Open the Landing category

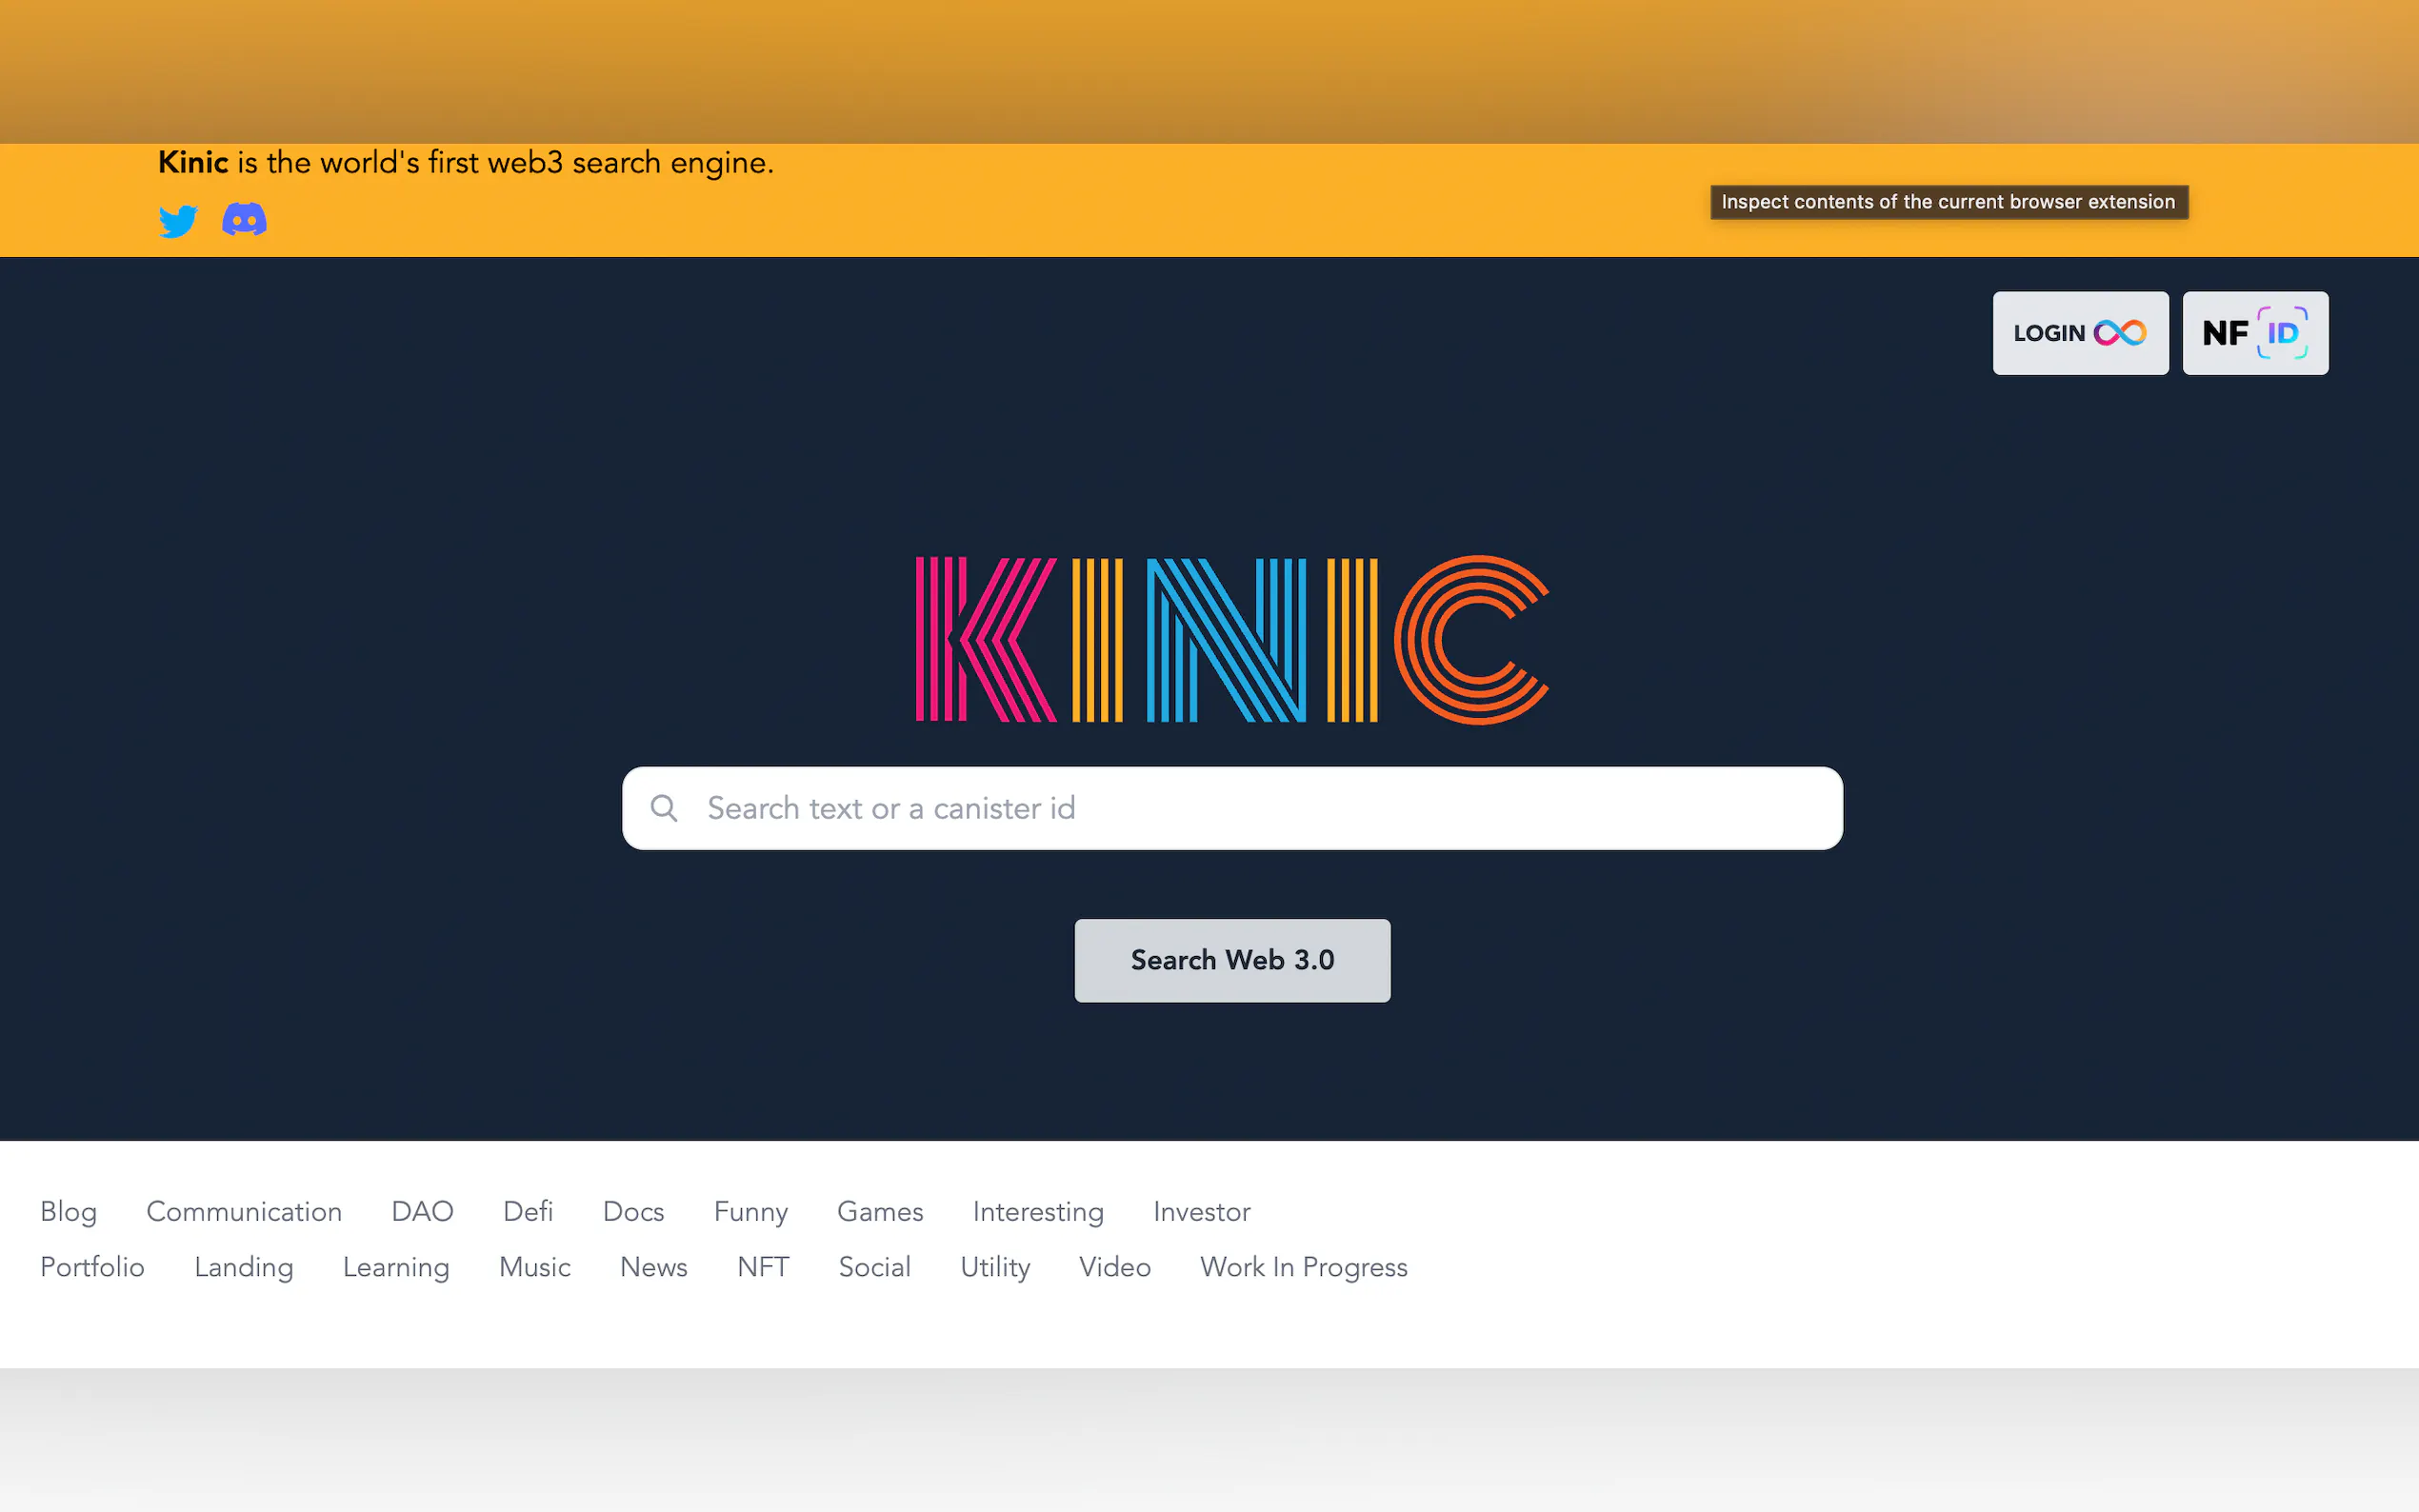coord(244,1267)
